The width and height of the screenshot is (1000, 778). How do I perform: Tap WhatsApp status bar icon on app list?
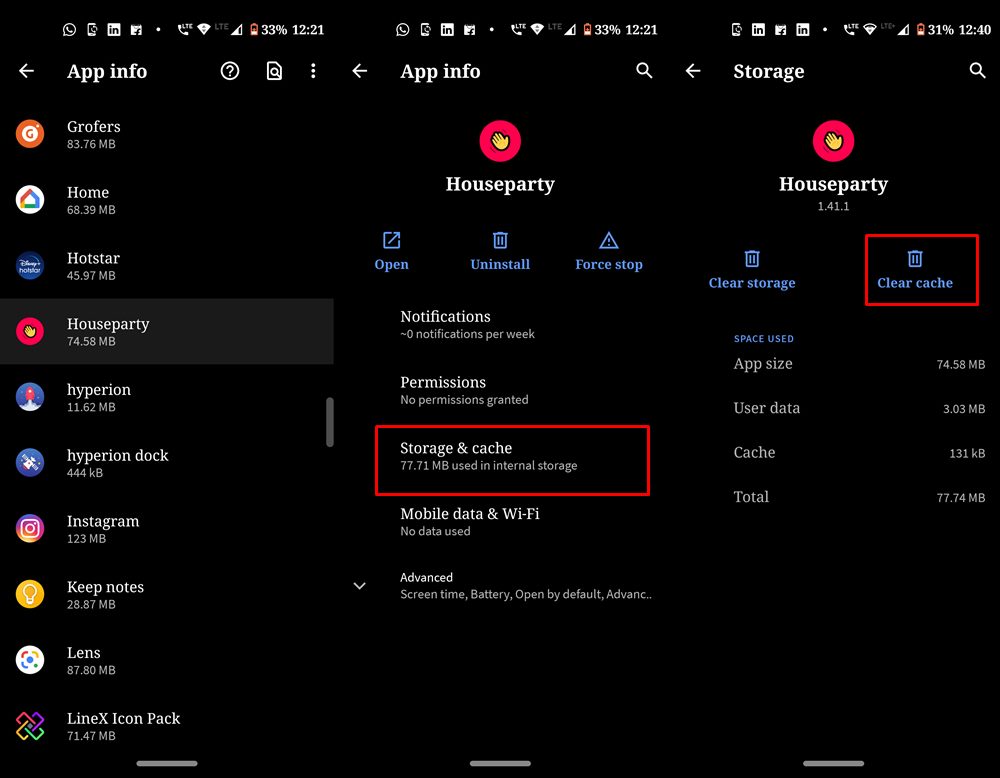click(x=70, y=29)
